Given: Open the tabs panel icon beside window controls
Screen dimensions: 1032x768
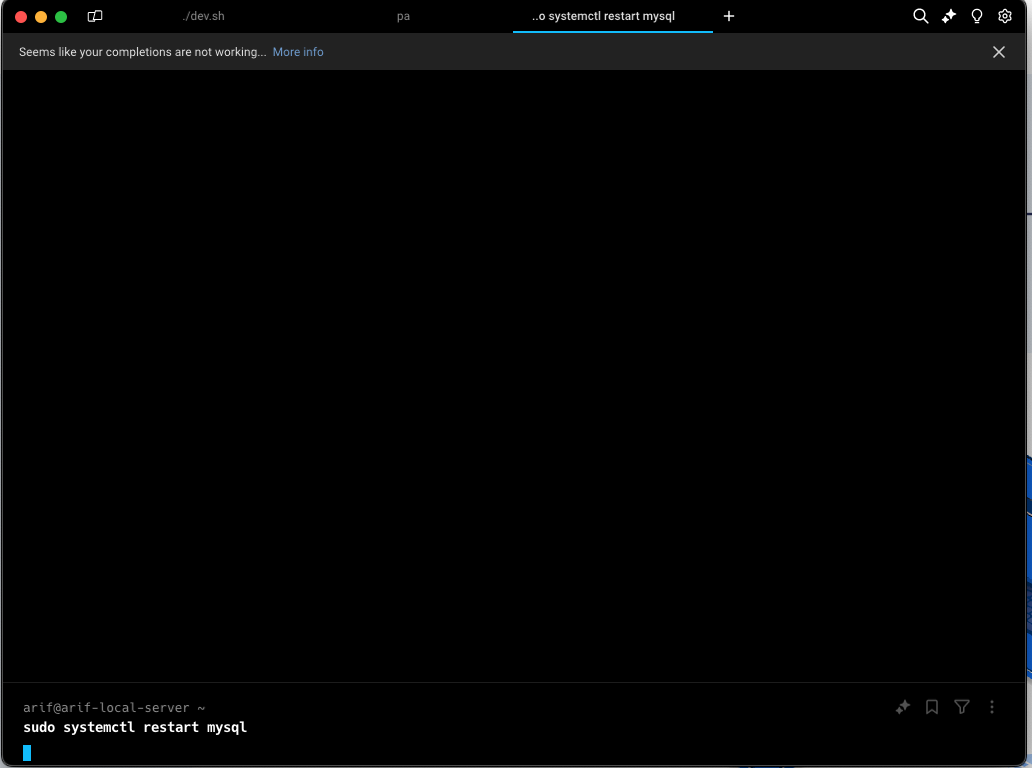Looking at the screenshot, I should pyautogui.click(x=95, y=17).
